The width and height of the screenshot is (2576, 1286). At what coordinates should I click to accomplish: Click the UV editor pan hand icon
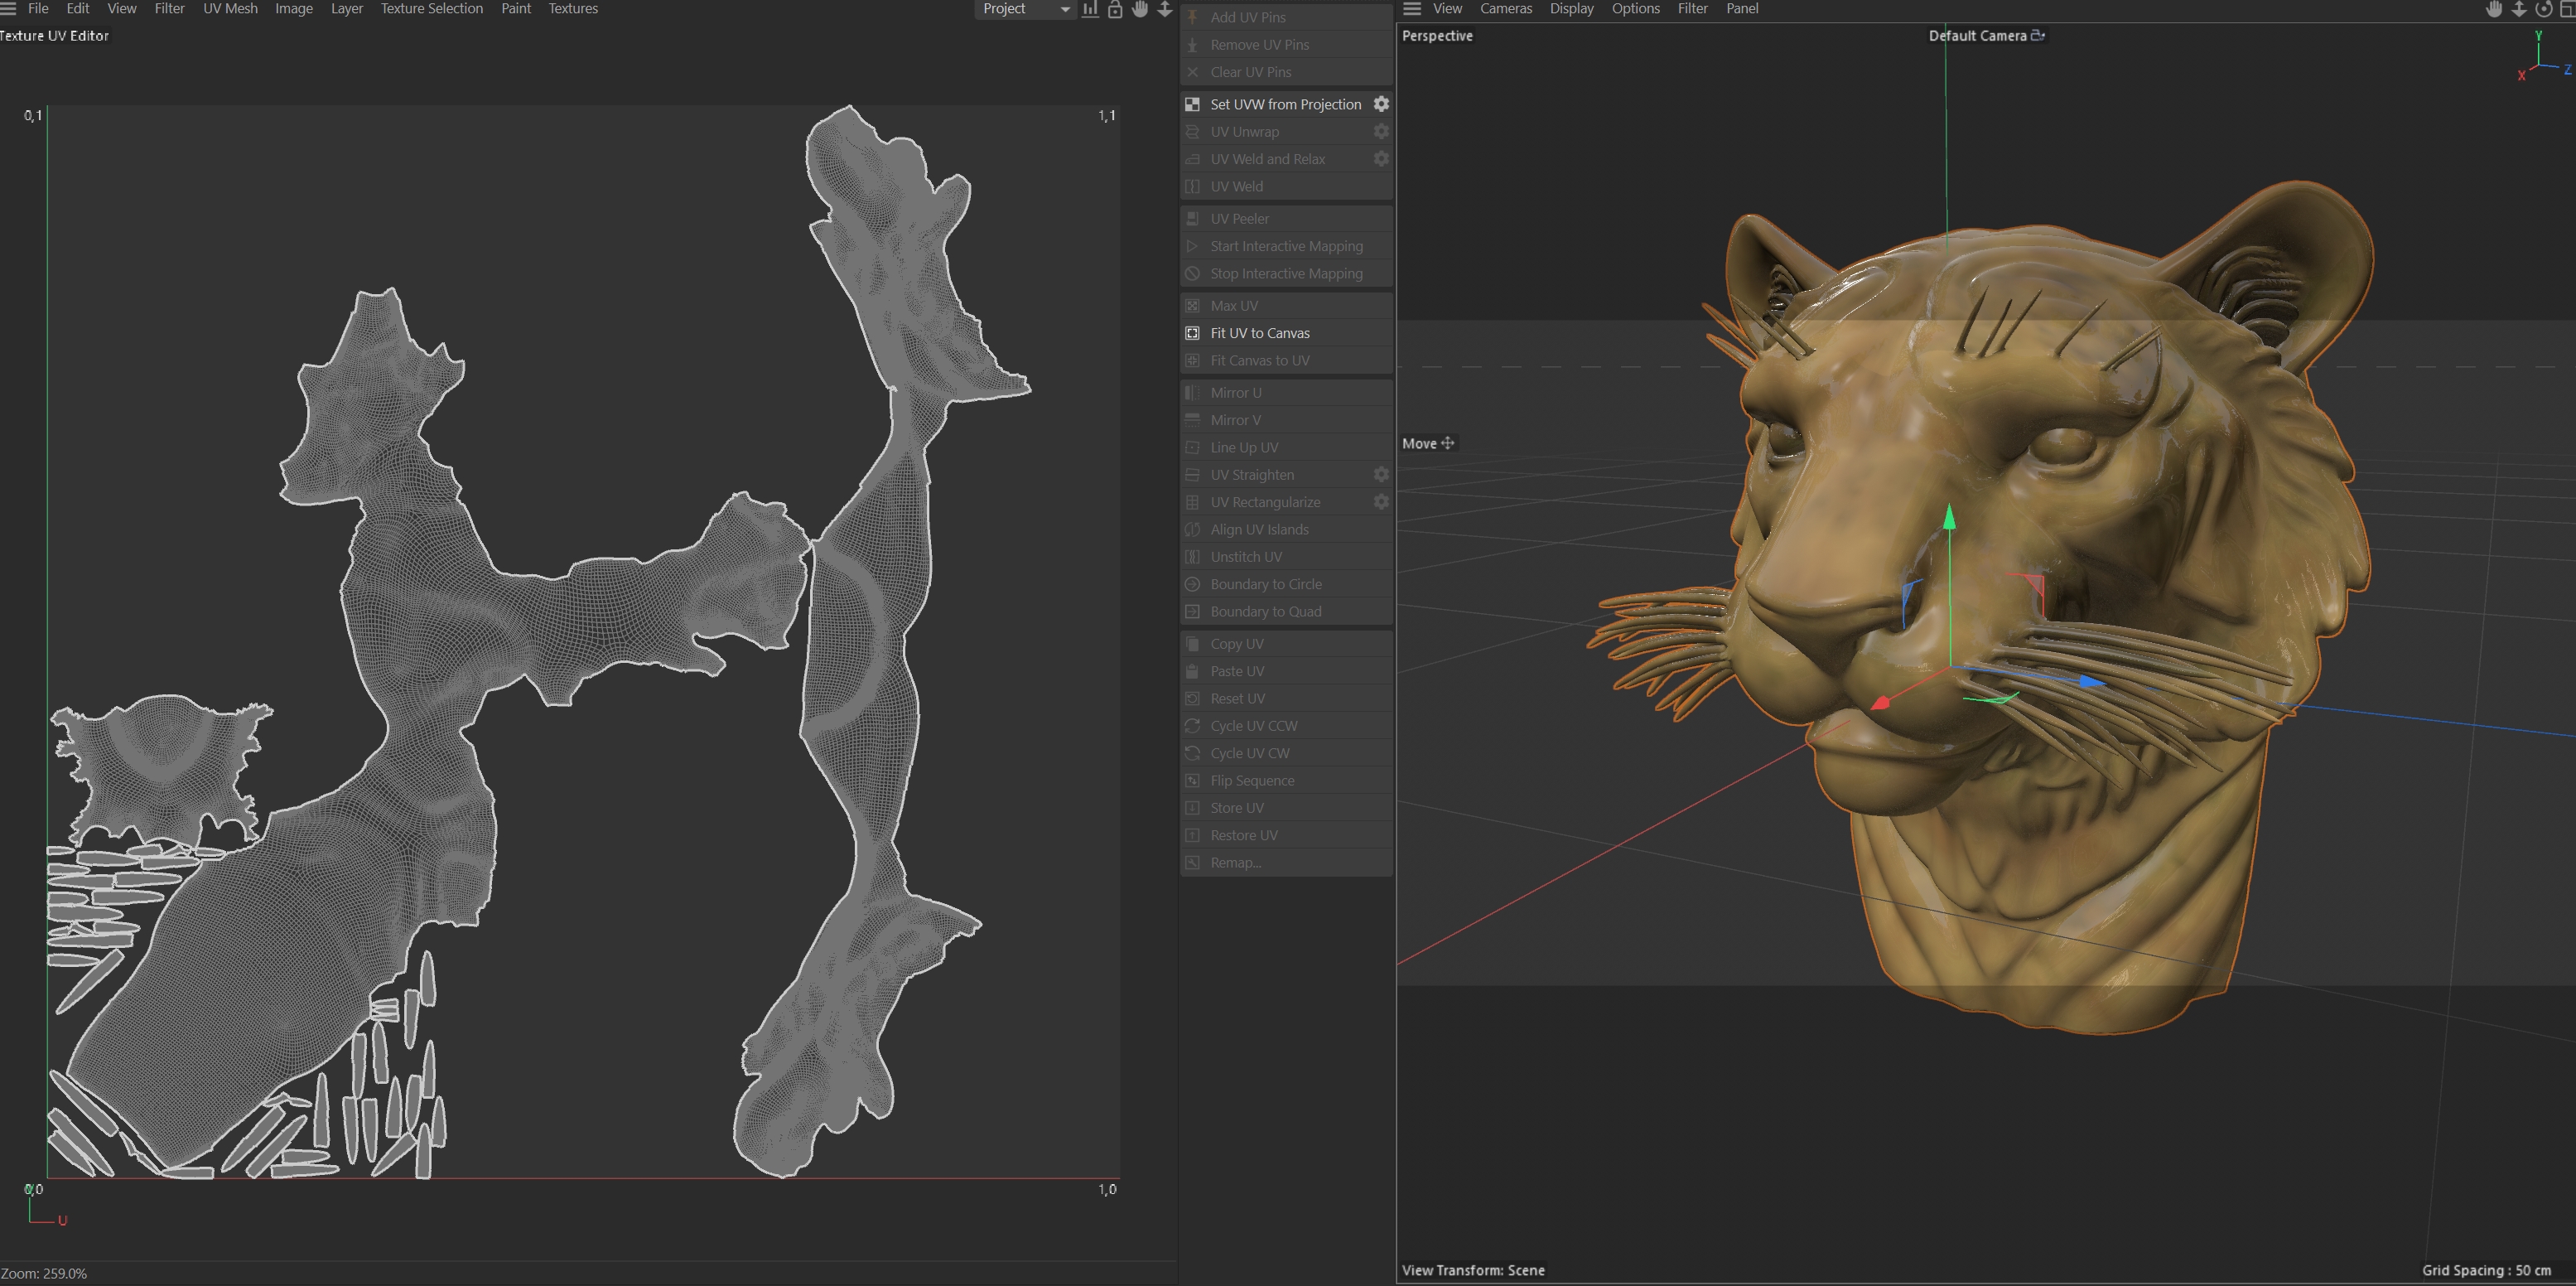click(1140, 9)
